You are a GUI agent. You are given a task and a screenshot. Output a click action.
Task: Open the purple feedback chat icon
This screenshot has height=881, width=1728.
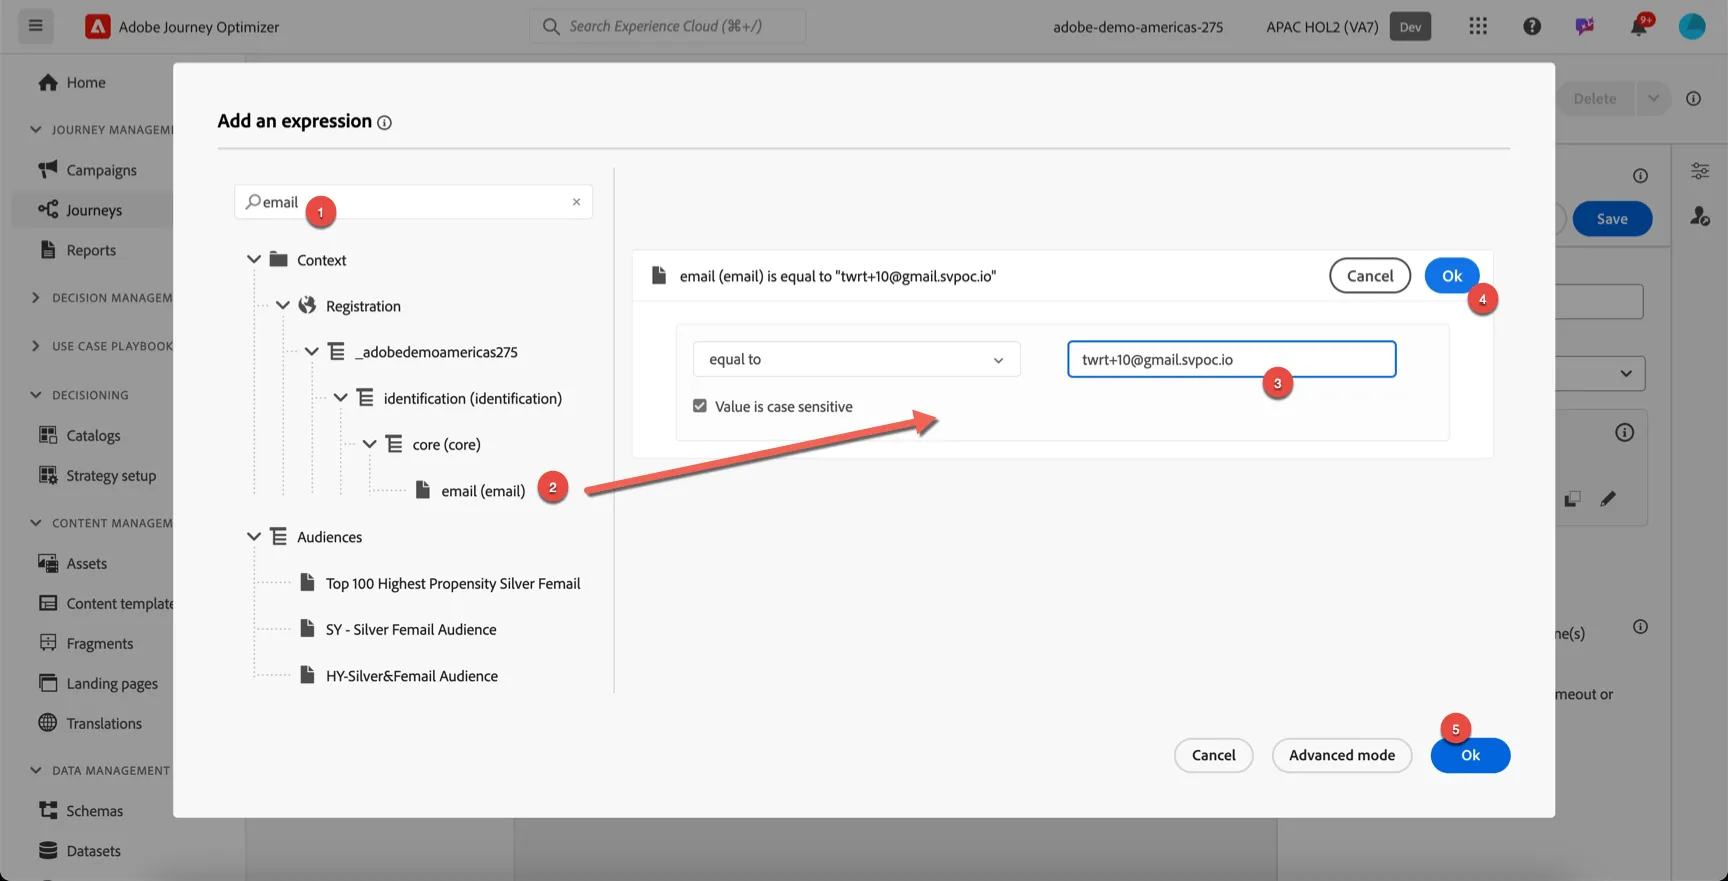[x=1585, y=26]
